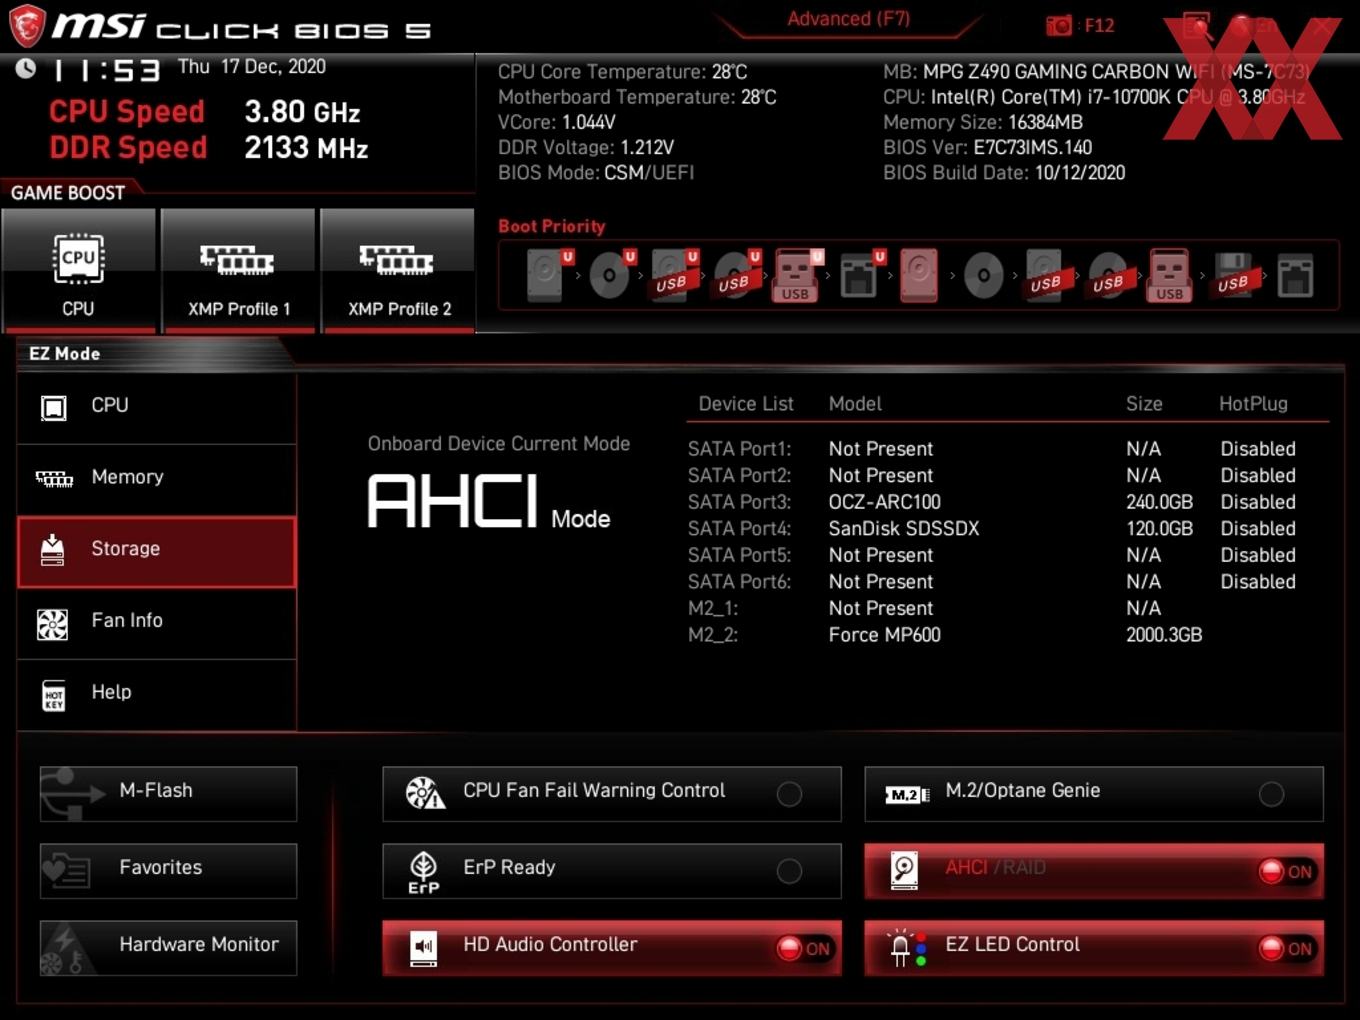Screen dimensions: 1360x1020
Task: Click the 'Device List' column header
Action: click(746, 404)
